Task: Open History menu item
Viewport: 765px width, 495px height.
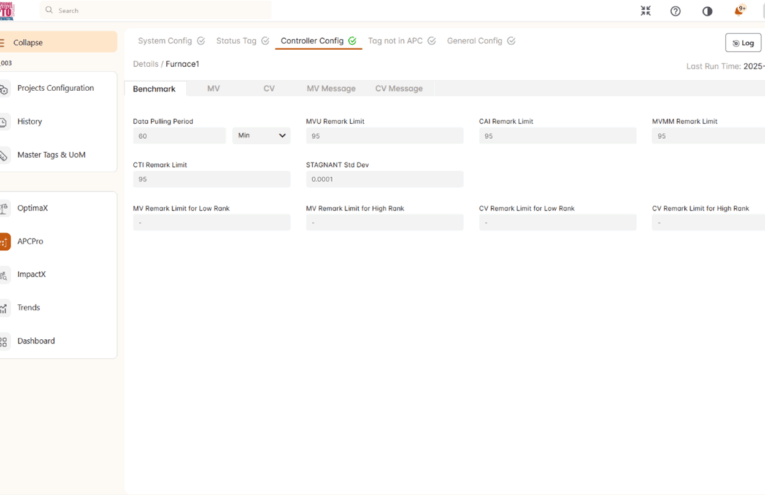Action: coord(30,121)
